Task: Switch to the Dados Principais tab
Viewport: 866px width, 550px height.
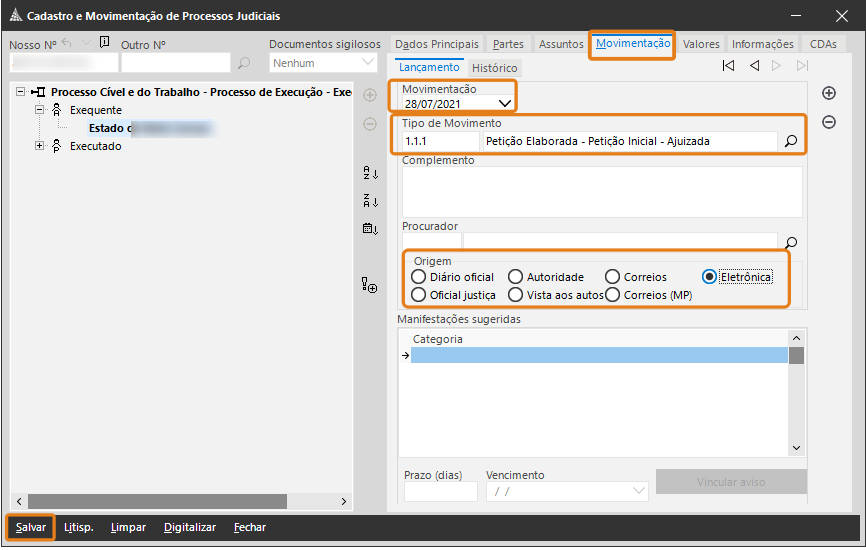Action: (436, 44)
